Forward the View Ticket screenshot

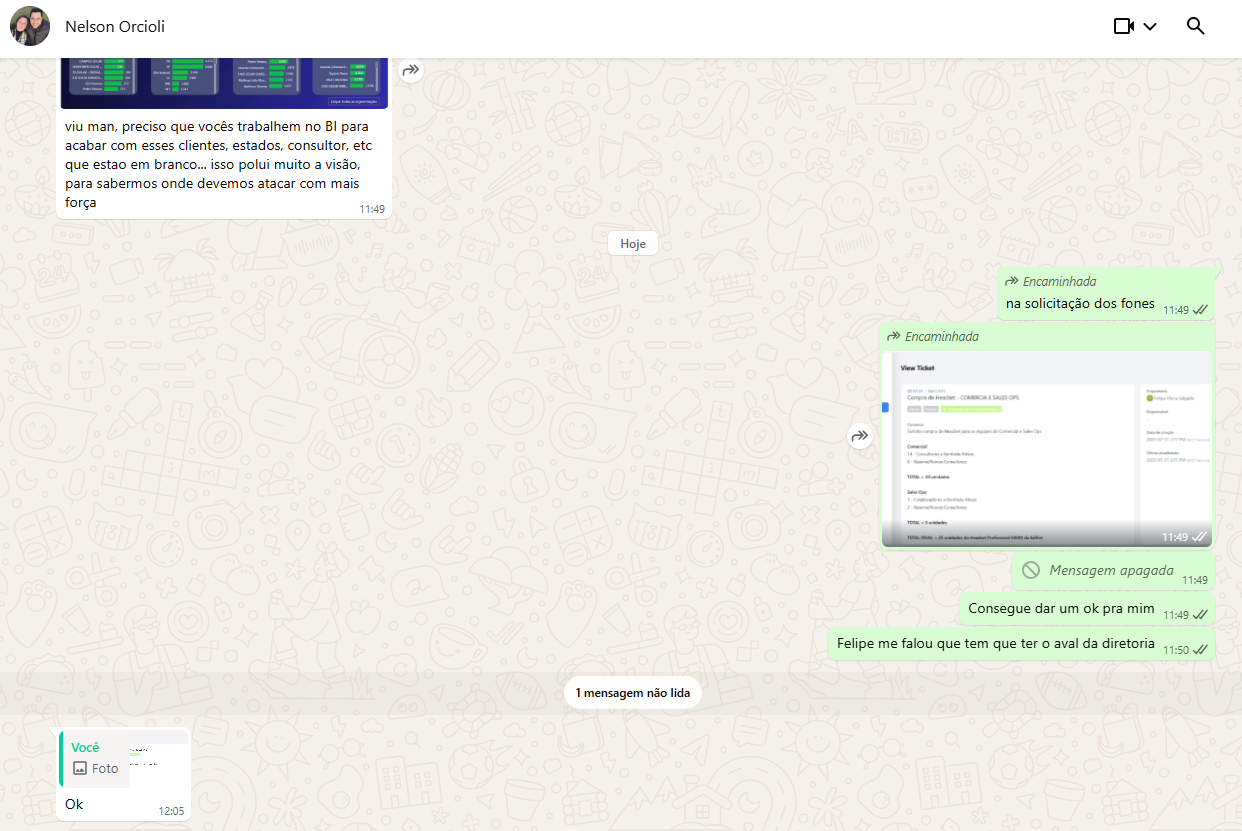coord(860,436)
